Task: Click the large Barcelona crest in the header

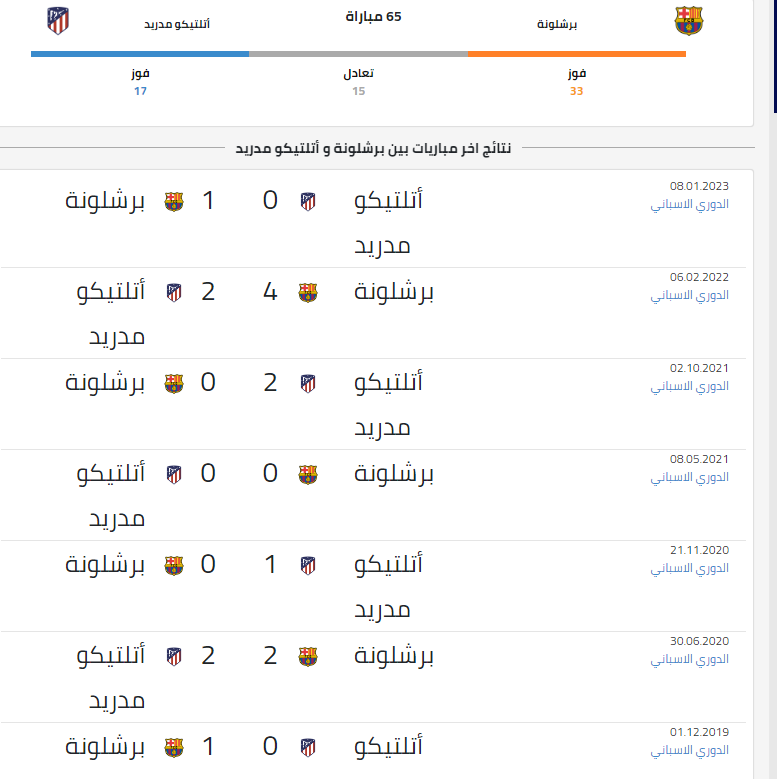Action: point(689,21)
